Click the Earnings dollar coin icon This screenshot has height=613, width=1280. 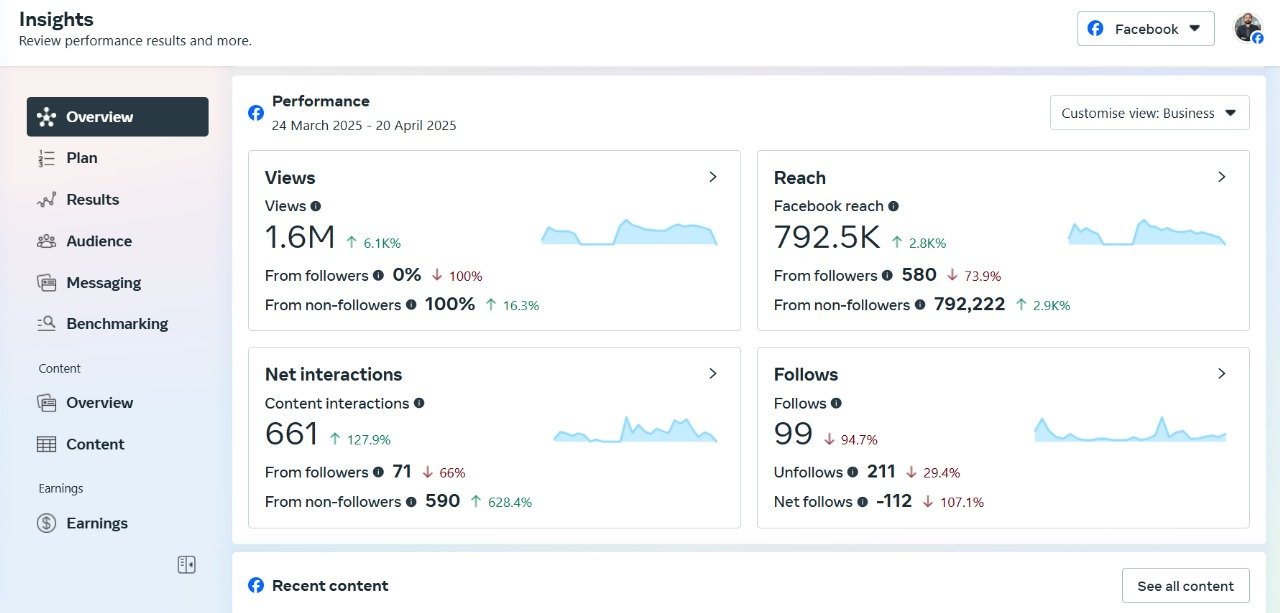(x=46, y=523)
